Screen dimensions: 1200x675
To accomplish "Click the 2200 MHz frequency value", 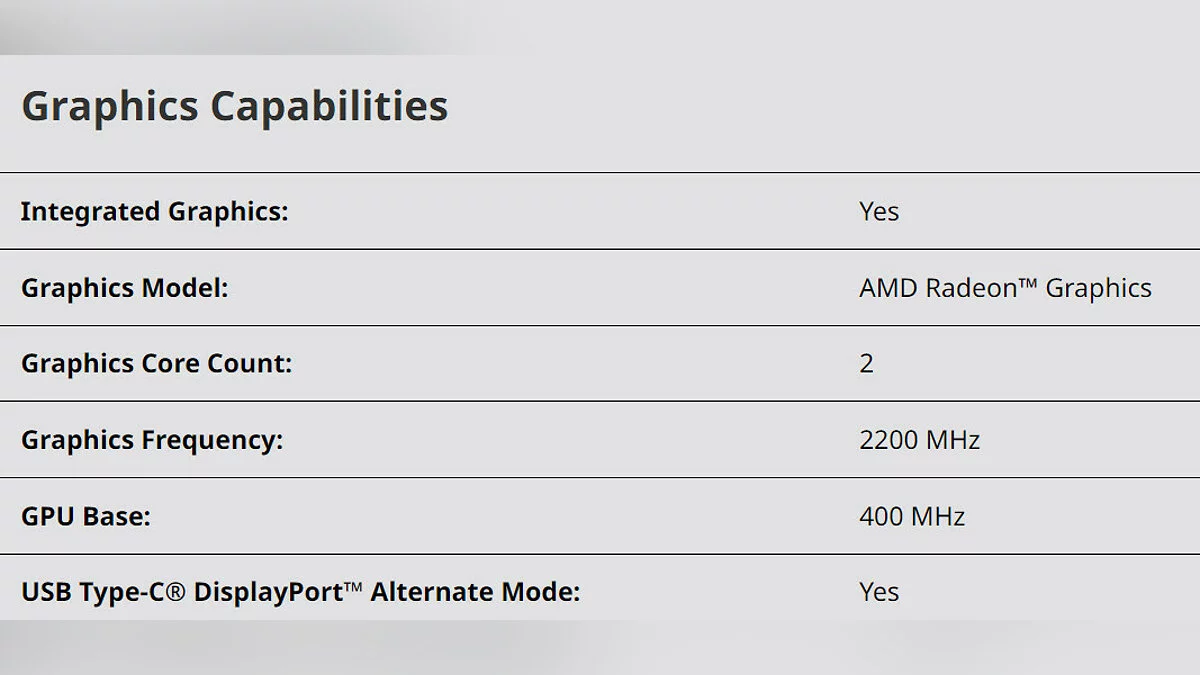I will [919, 440].
